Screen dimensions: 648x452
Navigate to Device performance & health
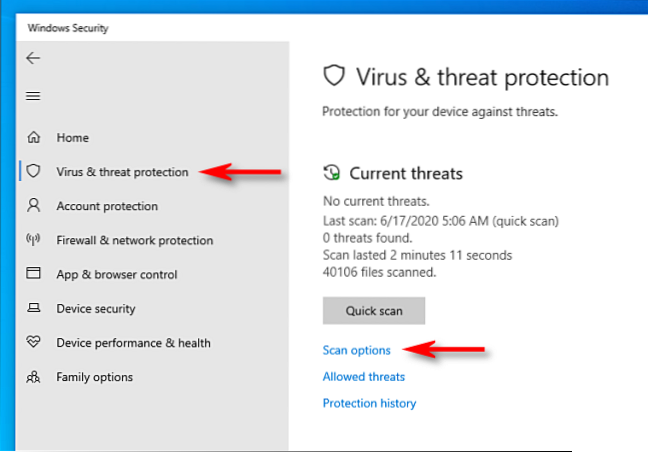(133, 343)
